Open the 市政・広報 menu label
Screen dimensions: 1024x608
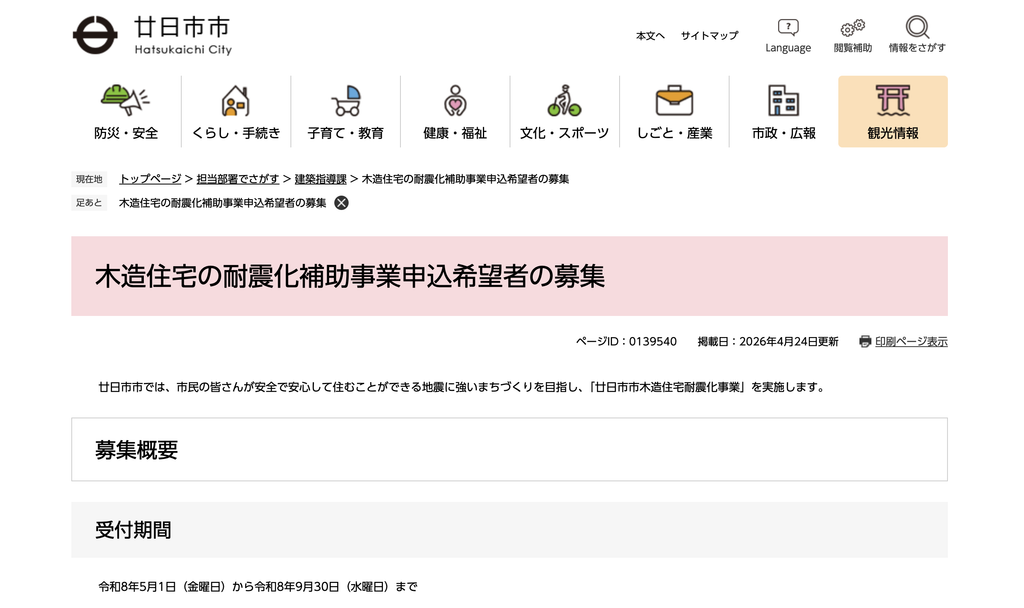pyautogui.click(x=784, y=133)
